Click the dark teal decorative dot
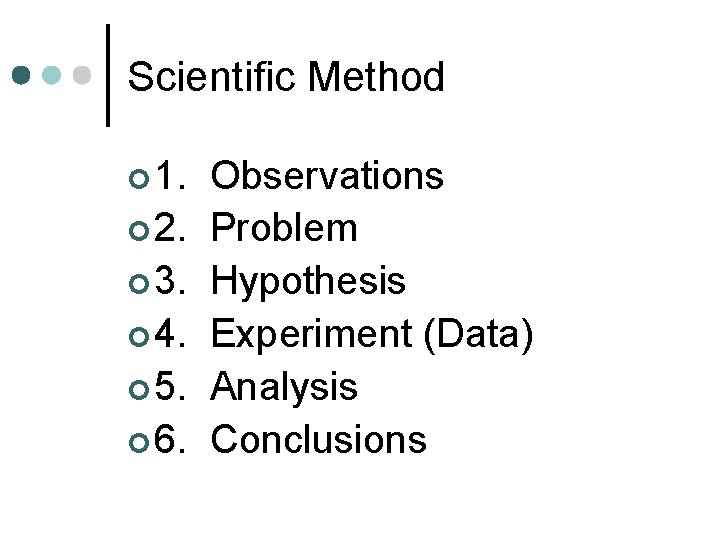The image size is (720, 540). [x=23, y=76]
